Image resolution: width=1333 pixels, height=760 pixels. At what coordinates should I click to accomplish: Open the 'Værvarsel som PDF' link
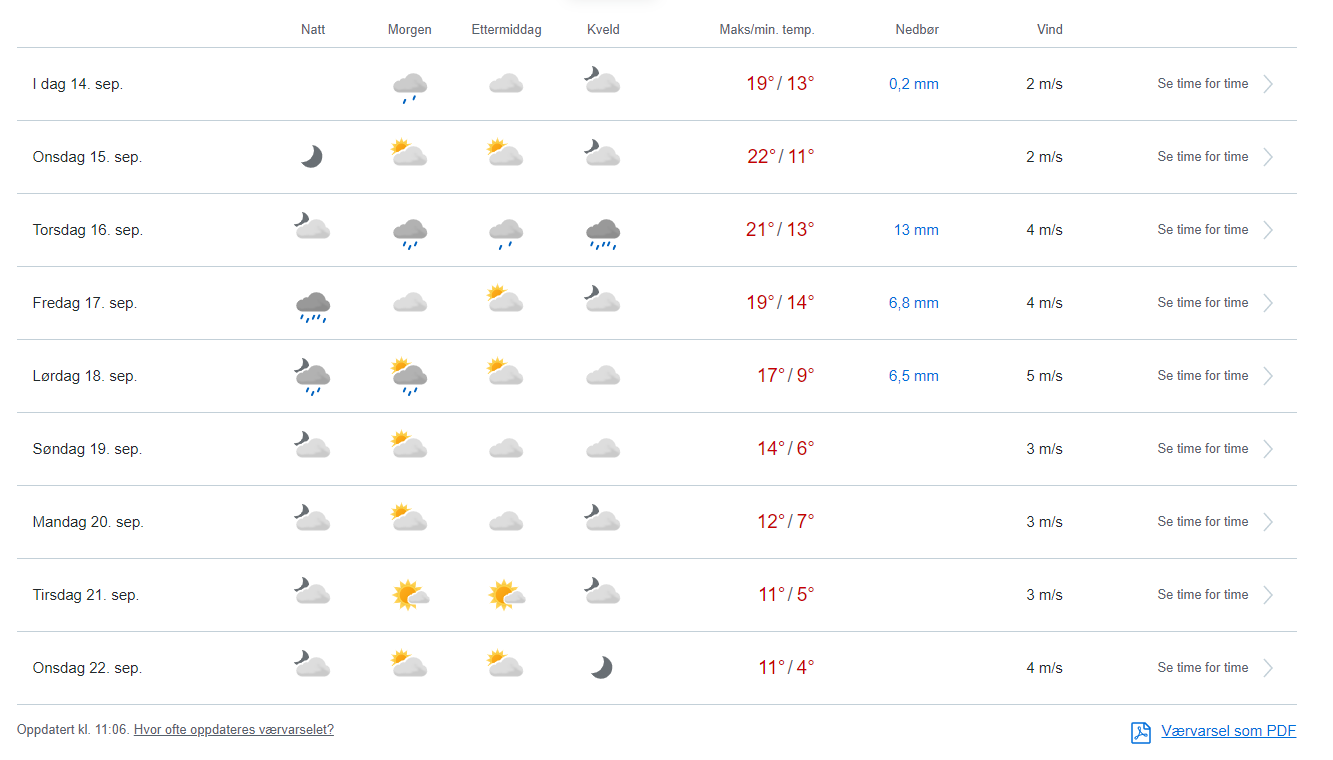click(1228, 731)
